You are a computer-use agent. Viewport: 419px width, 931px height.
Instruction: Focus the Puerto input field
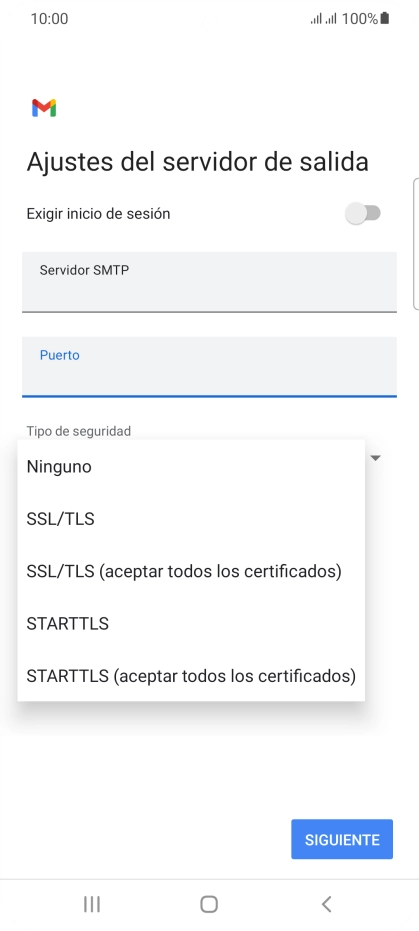(210, 366)
